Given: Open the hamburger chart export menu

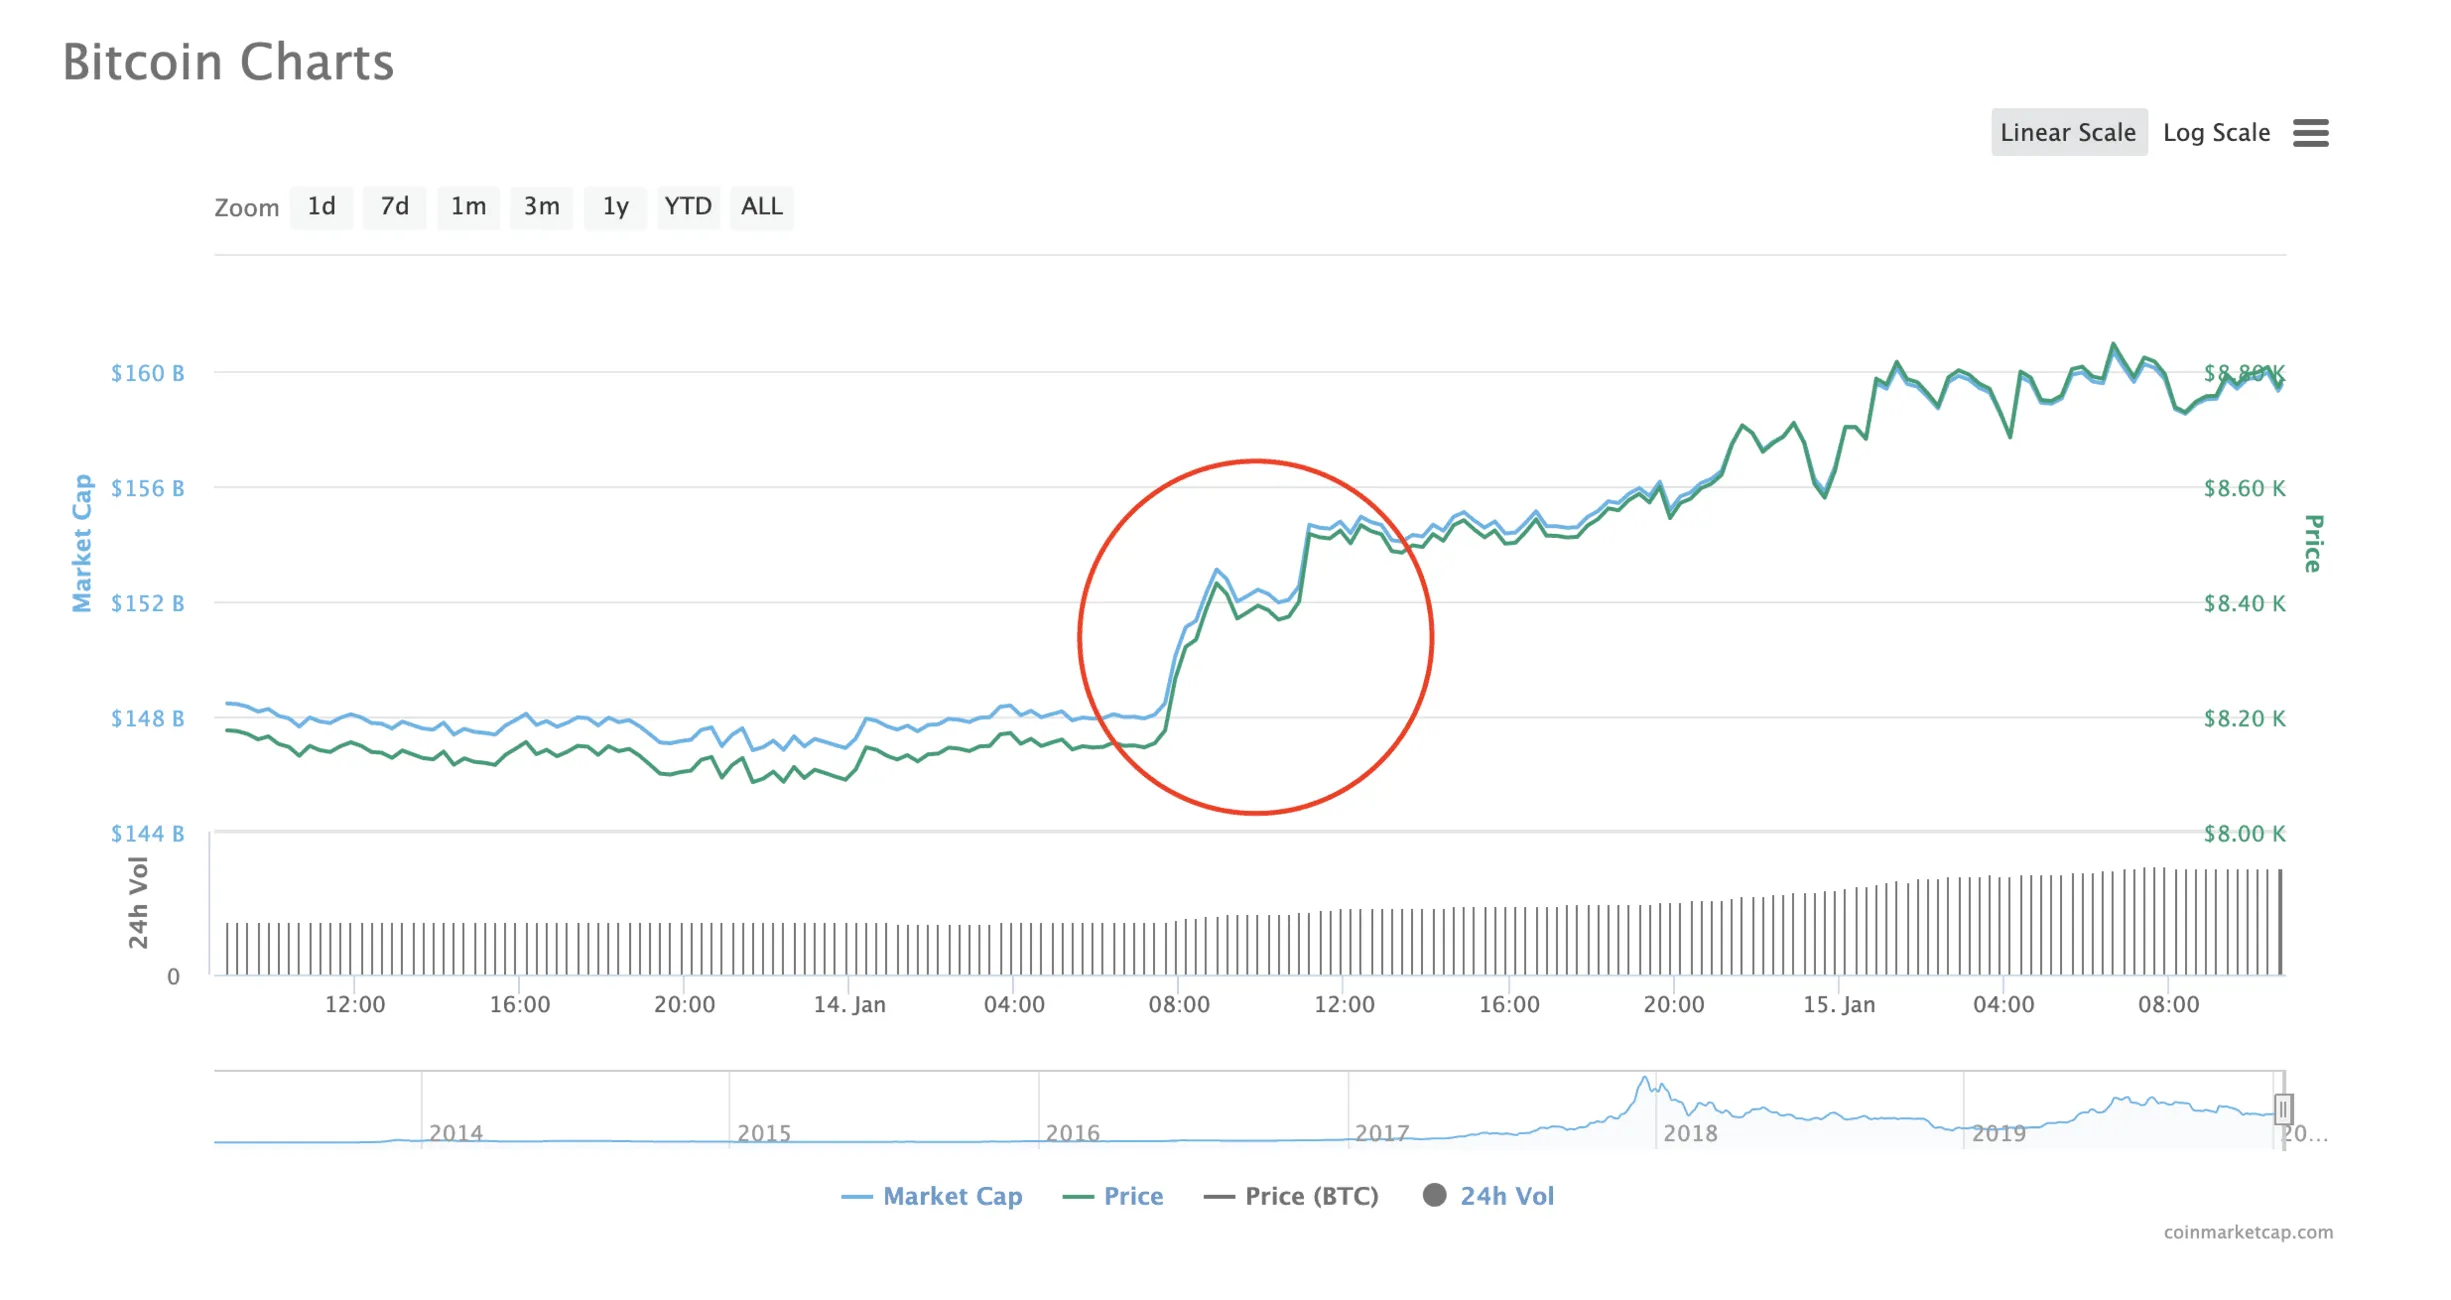Looking at the screenshot, I should point(2311,133).
